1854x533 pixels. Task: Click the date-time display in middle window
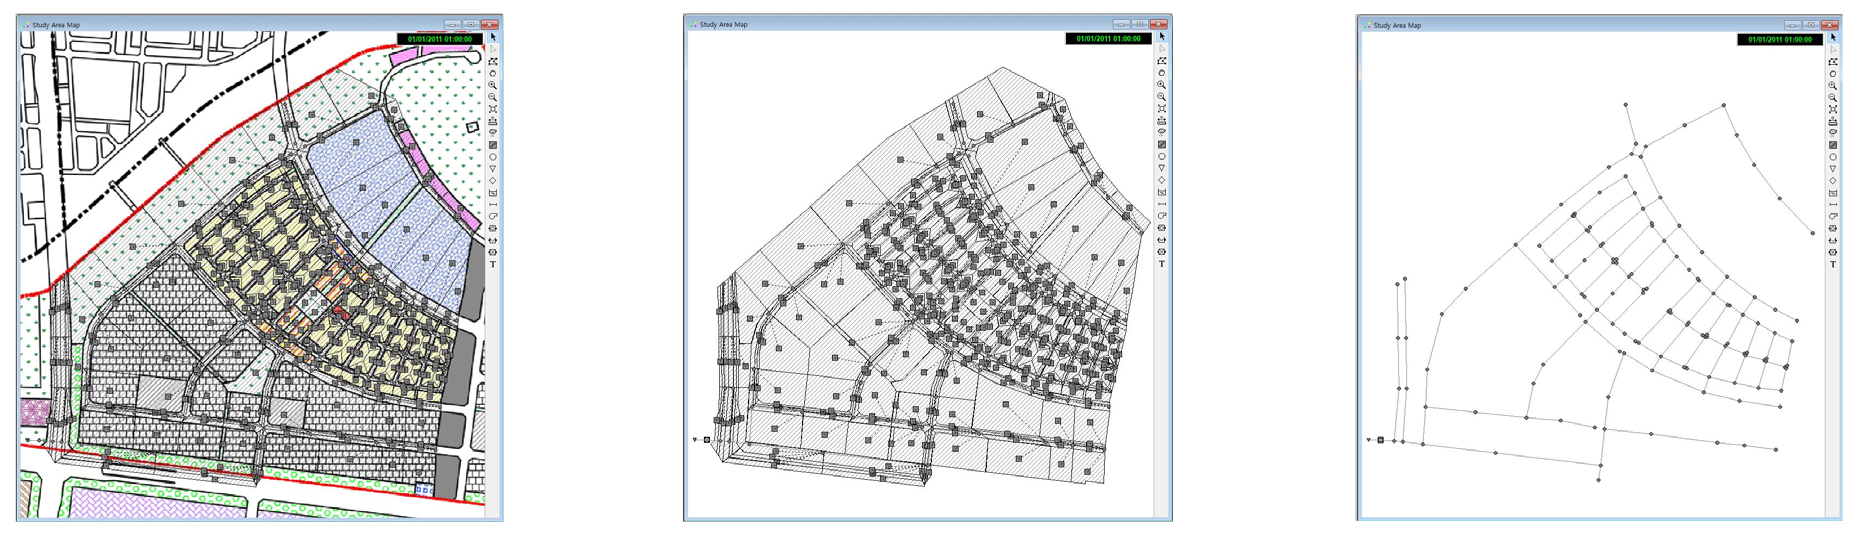1108,39
